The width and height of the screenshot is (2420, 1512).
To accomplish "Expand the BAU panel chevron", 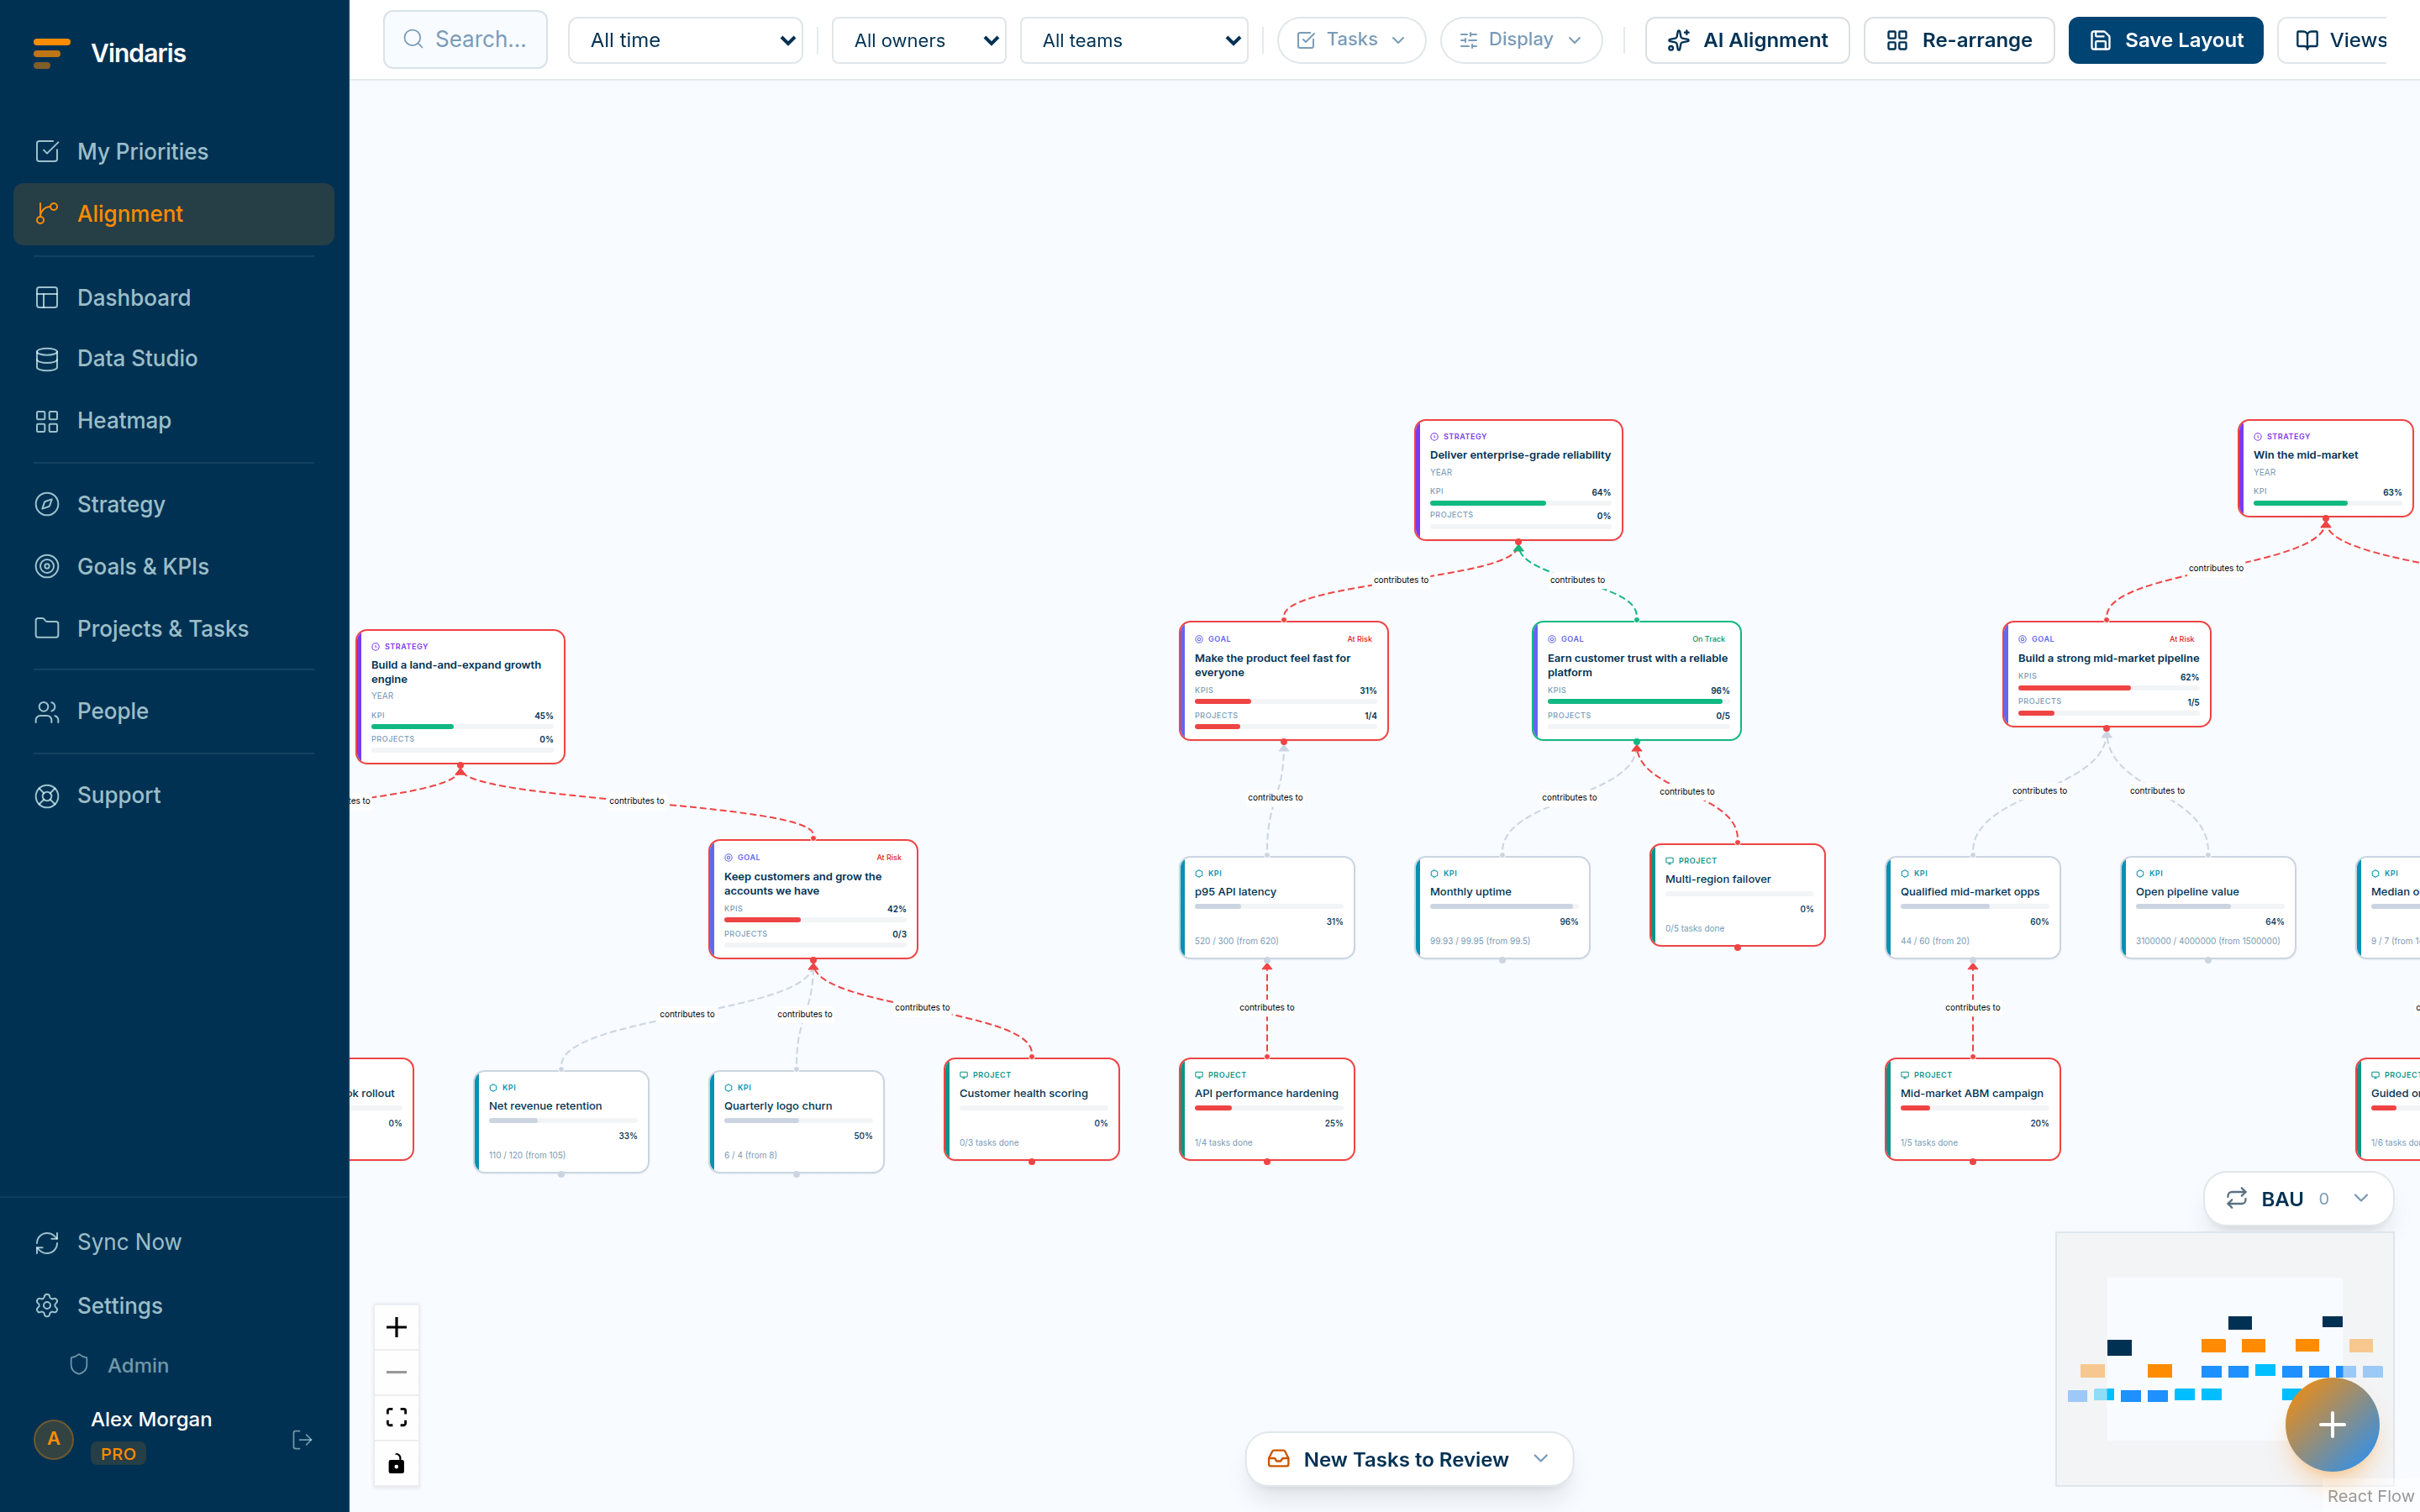I will [x=2360, y=1198].
